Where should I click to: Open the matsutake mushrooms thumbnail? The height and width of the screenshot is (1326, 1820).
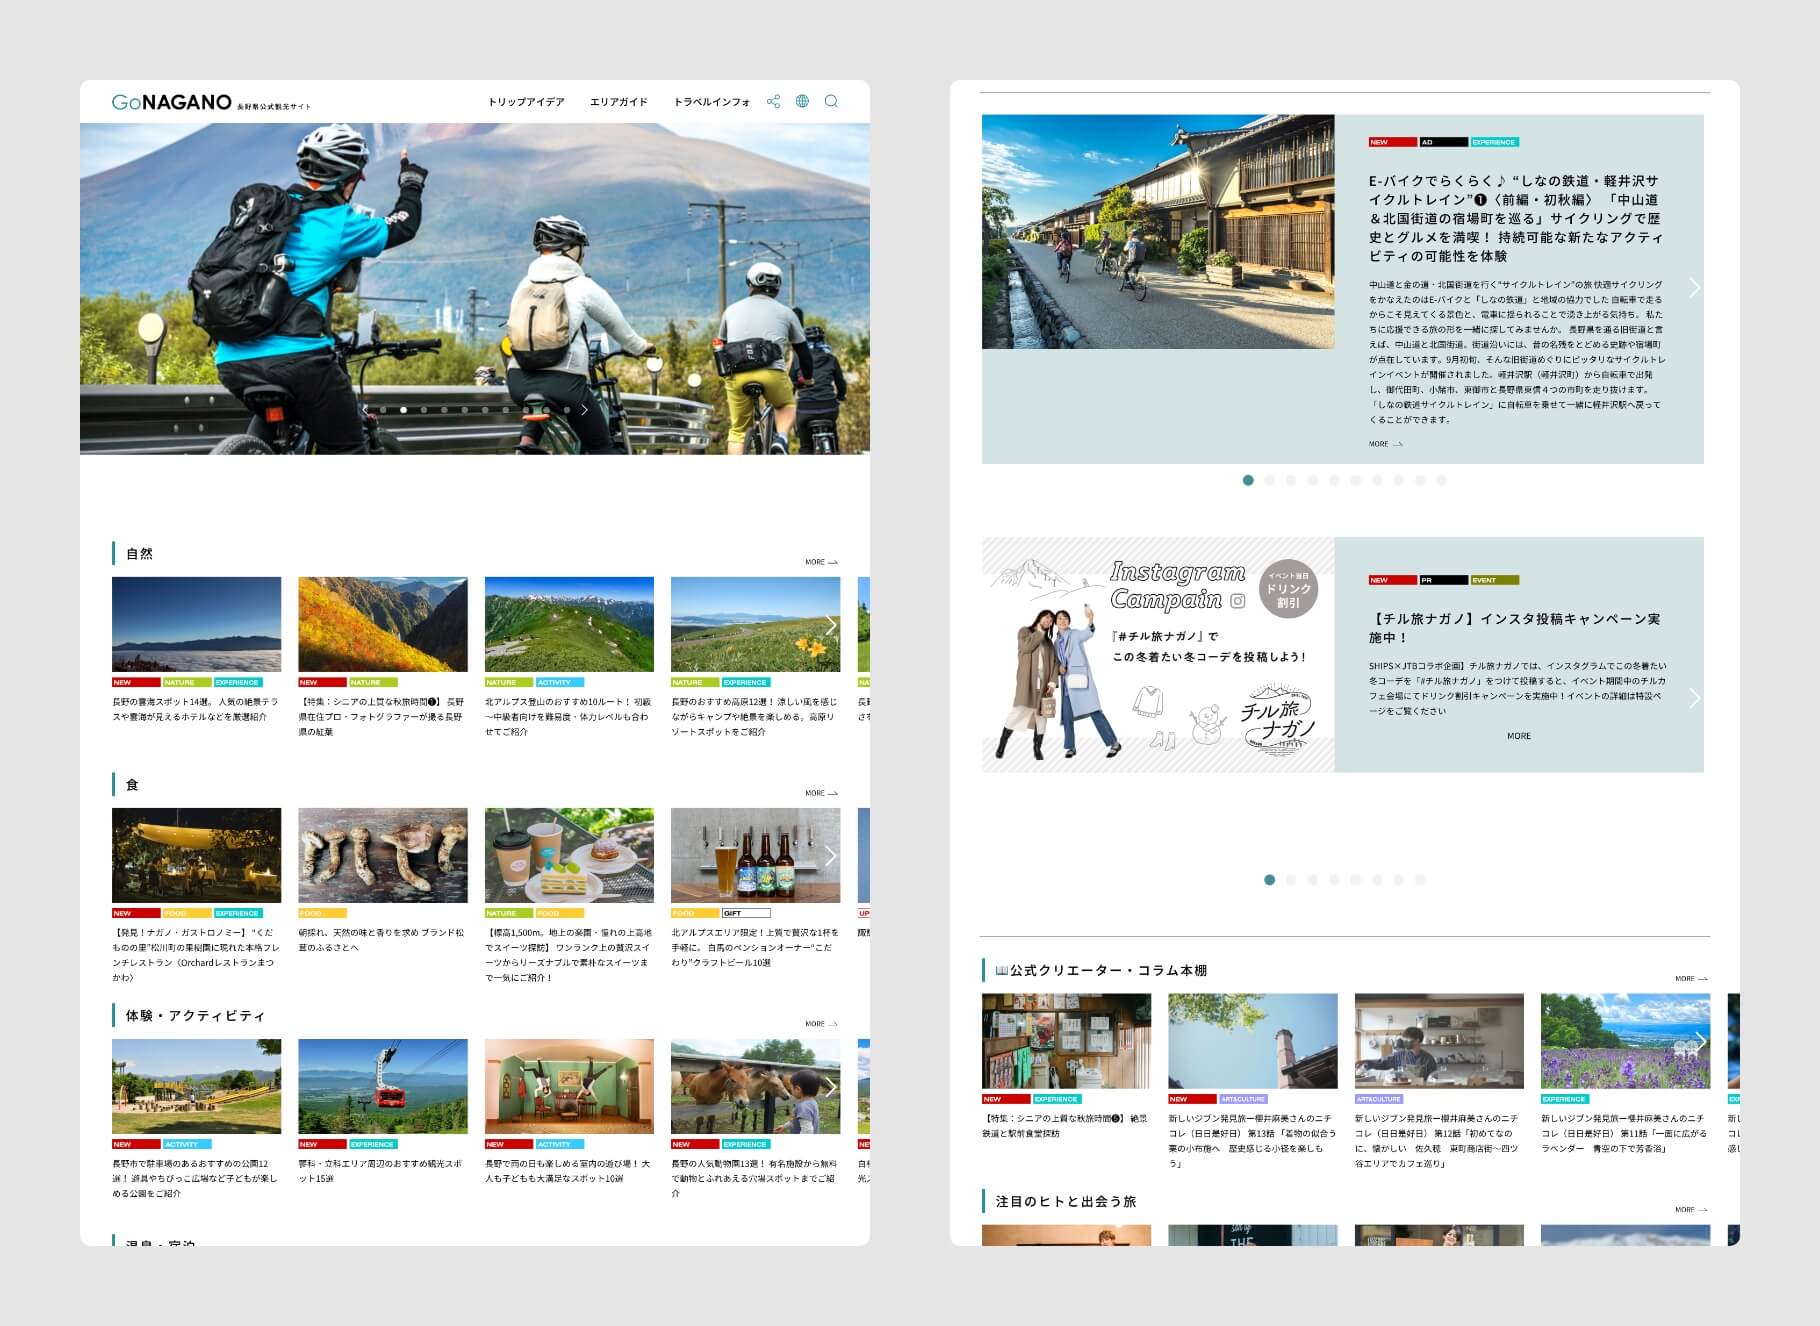click(x=383, y=855)
